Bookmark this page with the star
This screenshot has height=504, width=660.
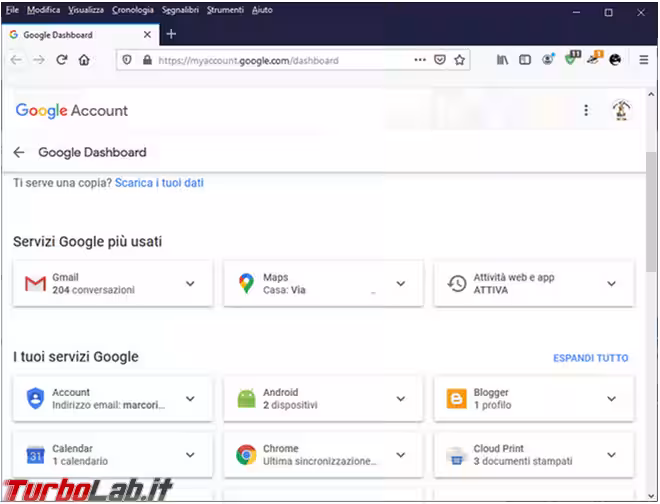point(459,60)
